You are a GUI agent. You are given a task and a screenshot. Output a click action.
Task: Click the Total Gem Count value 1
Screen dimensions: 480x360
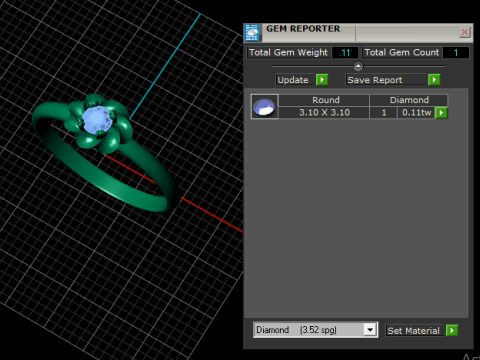tap(456, 53)
